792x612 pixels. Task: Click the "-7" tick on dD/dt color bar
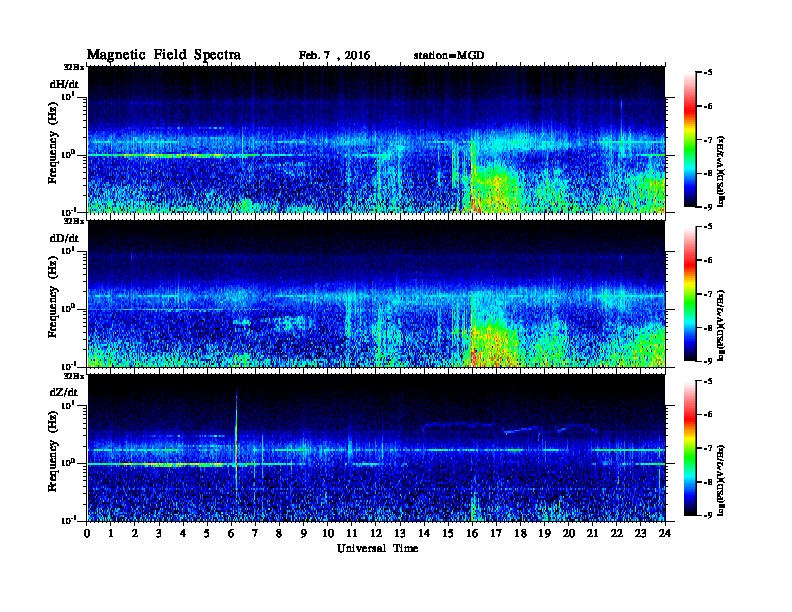tap(708, 294)
